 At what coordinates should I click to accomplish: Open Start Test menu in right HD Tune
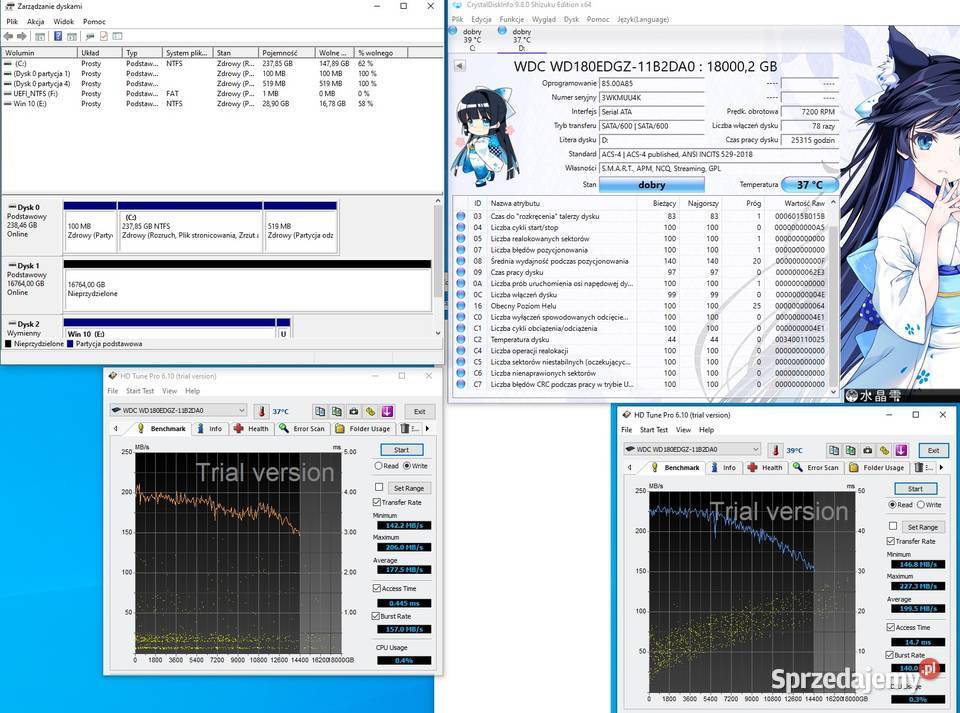click(654, 430)
